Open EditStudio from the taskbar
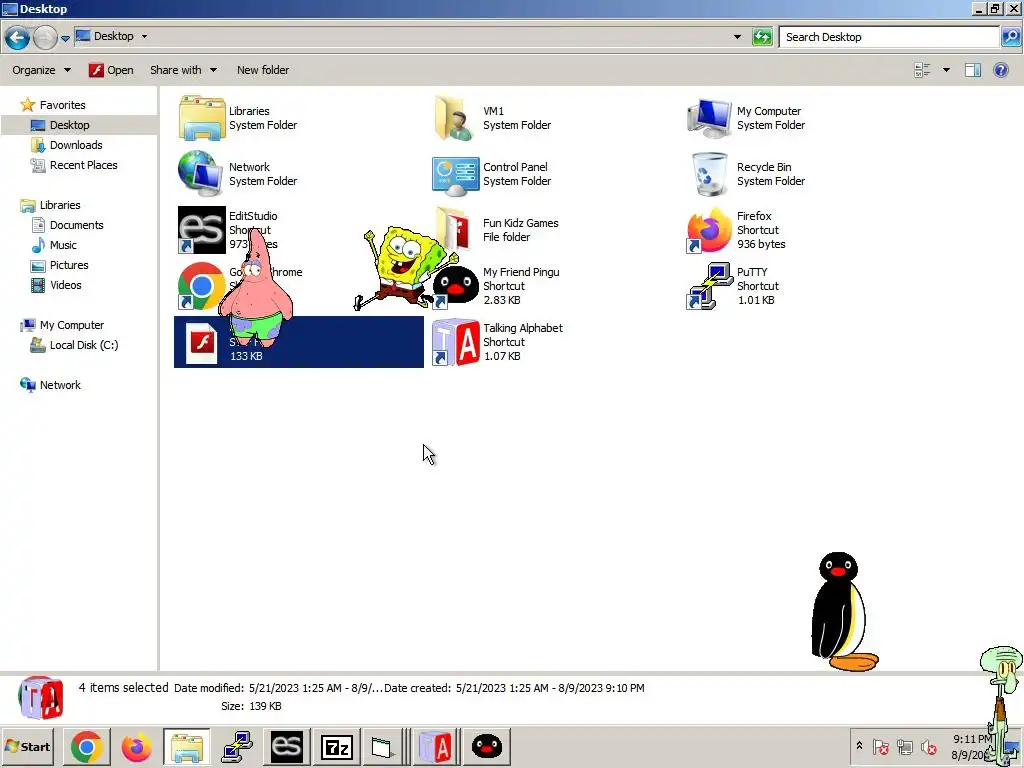This screenshot has width=1024, height=768. click(x=287, y=747)
